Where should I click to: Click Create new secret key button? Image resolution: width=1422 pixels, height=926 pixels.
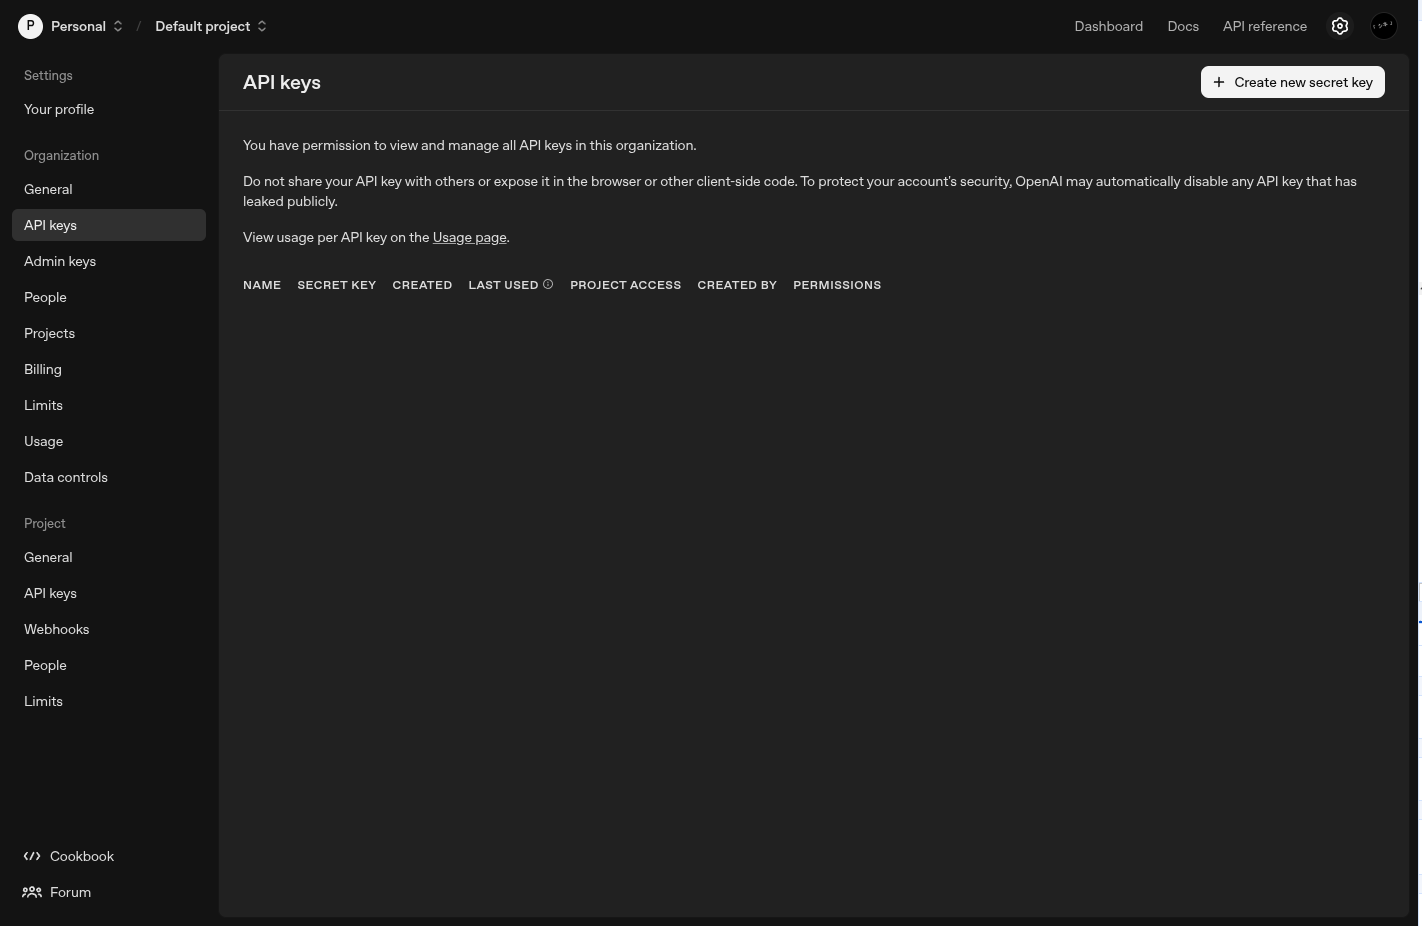[x=1292, y=82]
